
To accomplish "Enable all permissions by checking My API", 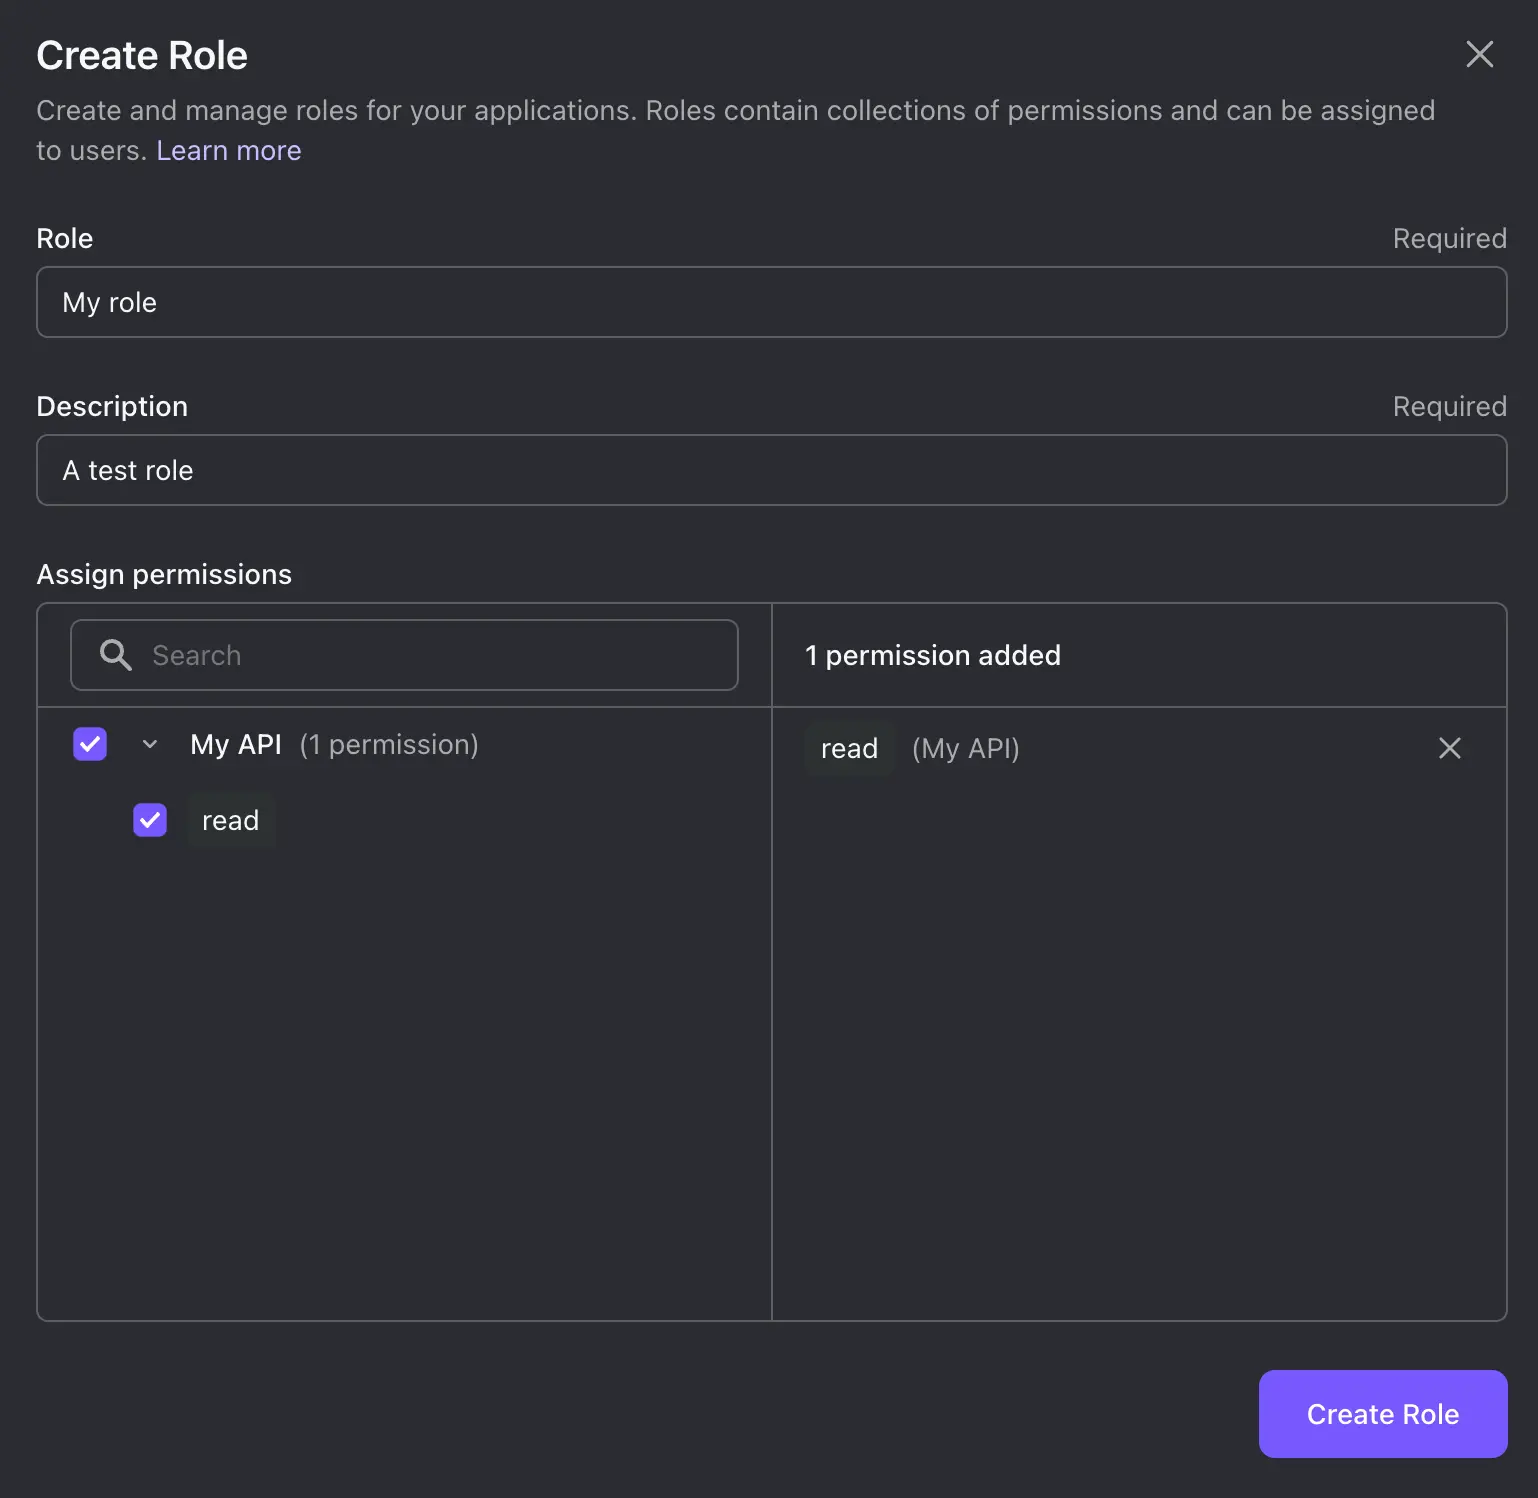I will tap(89, 744).
